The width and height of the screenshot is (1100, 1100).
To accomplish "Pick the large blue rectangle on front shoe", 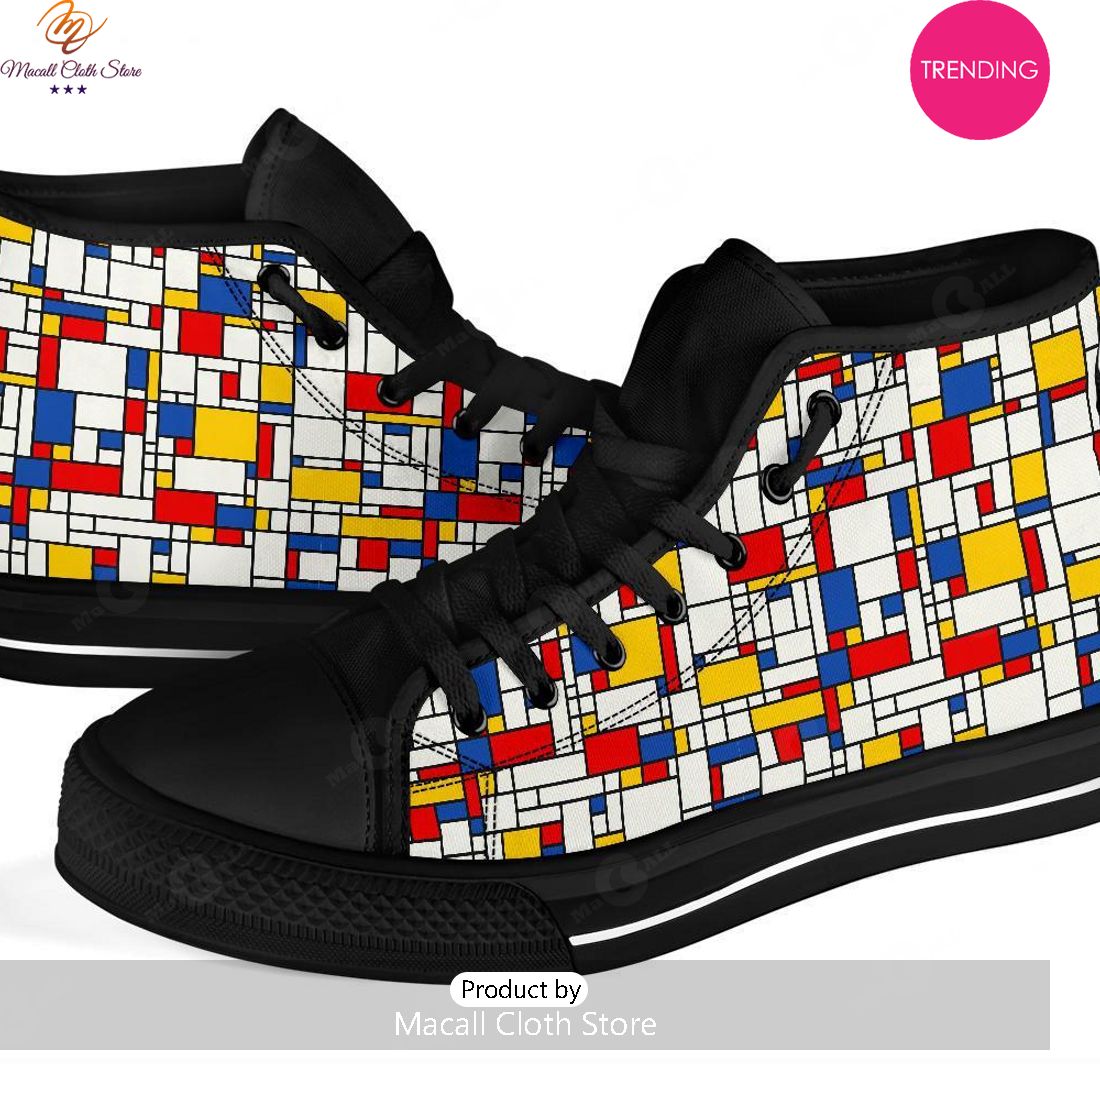I will [x=838, y=598].
